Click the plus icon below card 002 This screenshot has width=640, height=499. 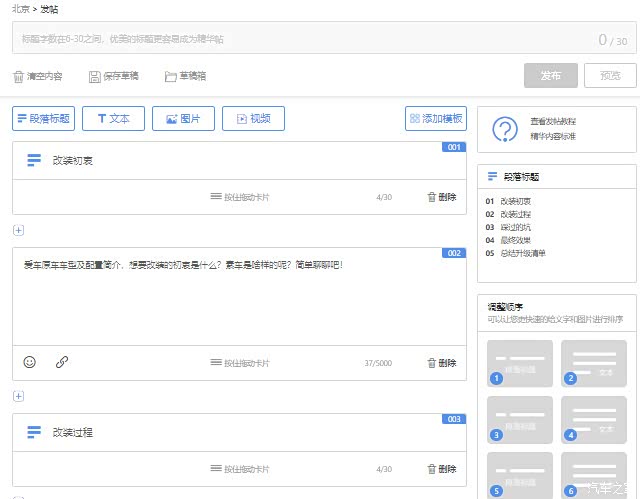(18, 396)
